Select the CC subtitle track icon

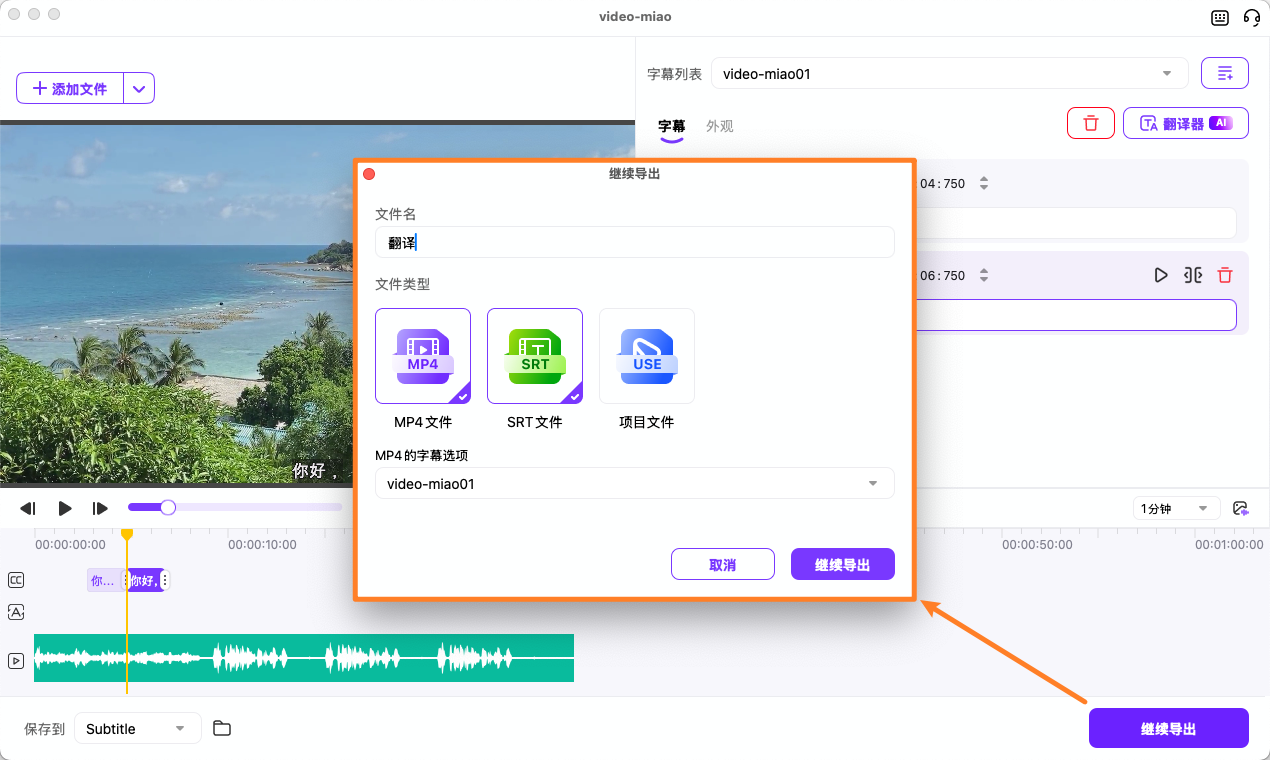point(15,580)
